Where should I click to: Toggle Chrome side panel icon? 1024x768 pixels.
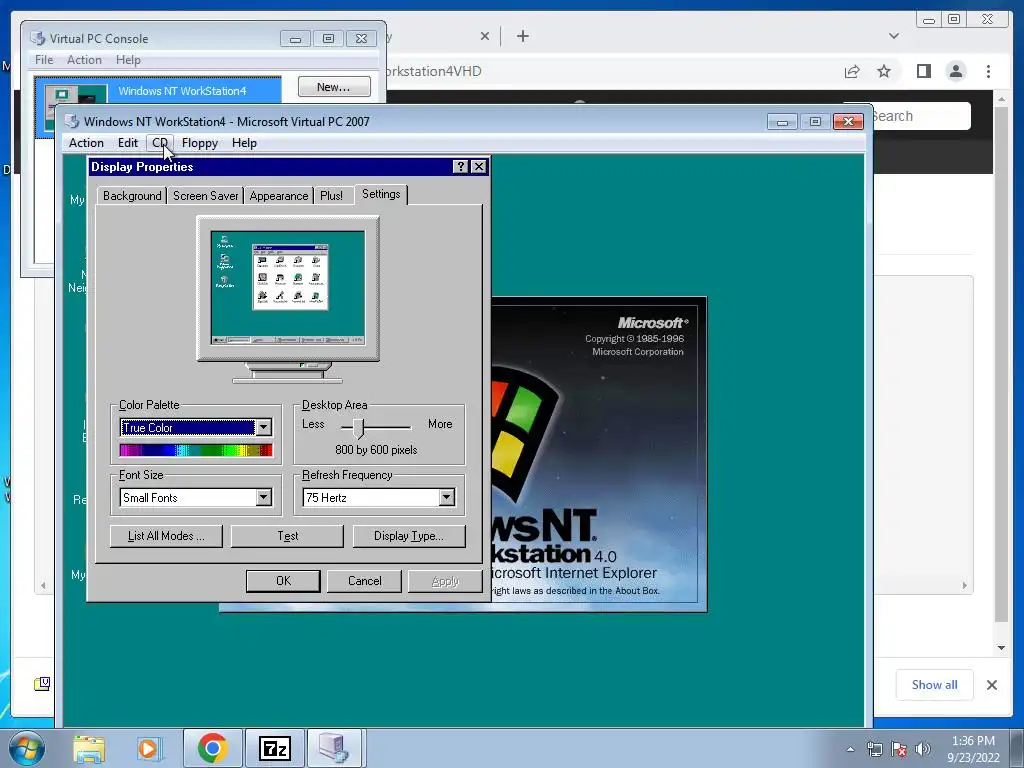pyautogui.click(x=923, y=71)
